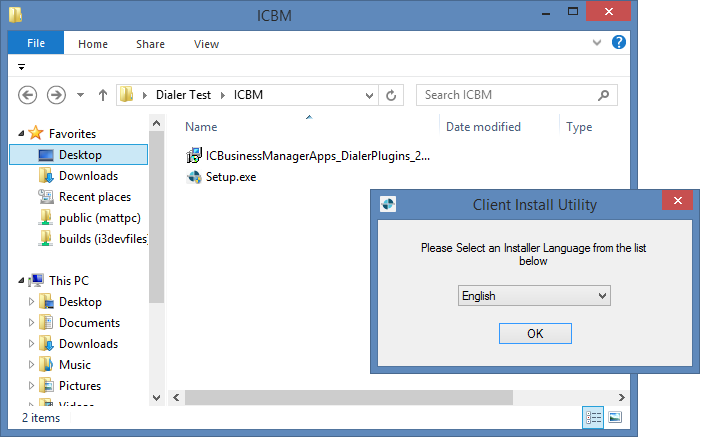Open the Share ribbon tab
The image size is (701, 437).
pyautogui.click(x=151, y=44)
